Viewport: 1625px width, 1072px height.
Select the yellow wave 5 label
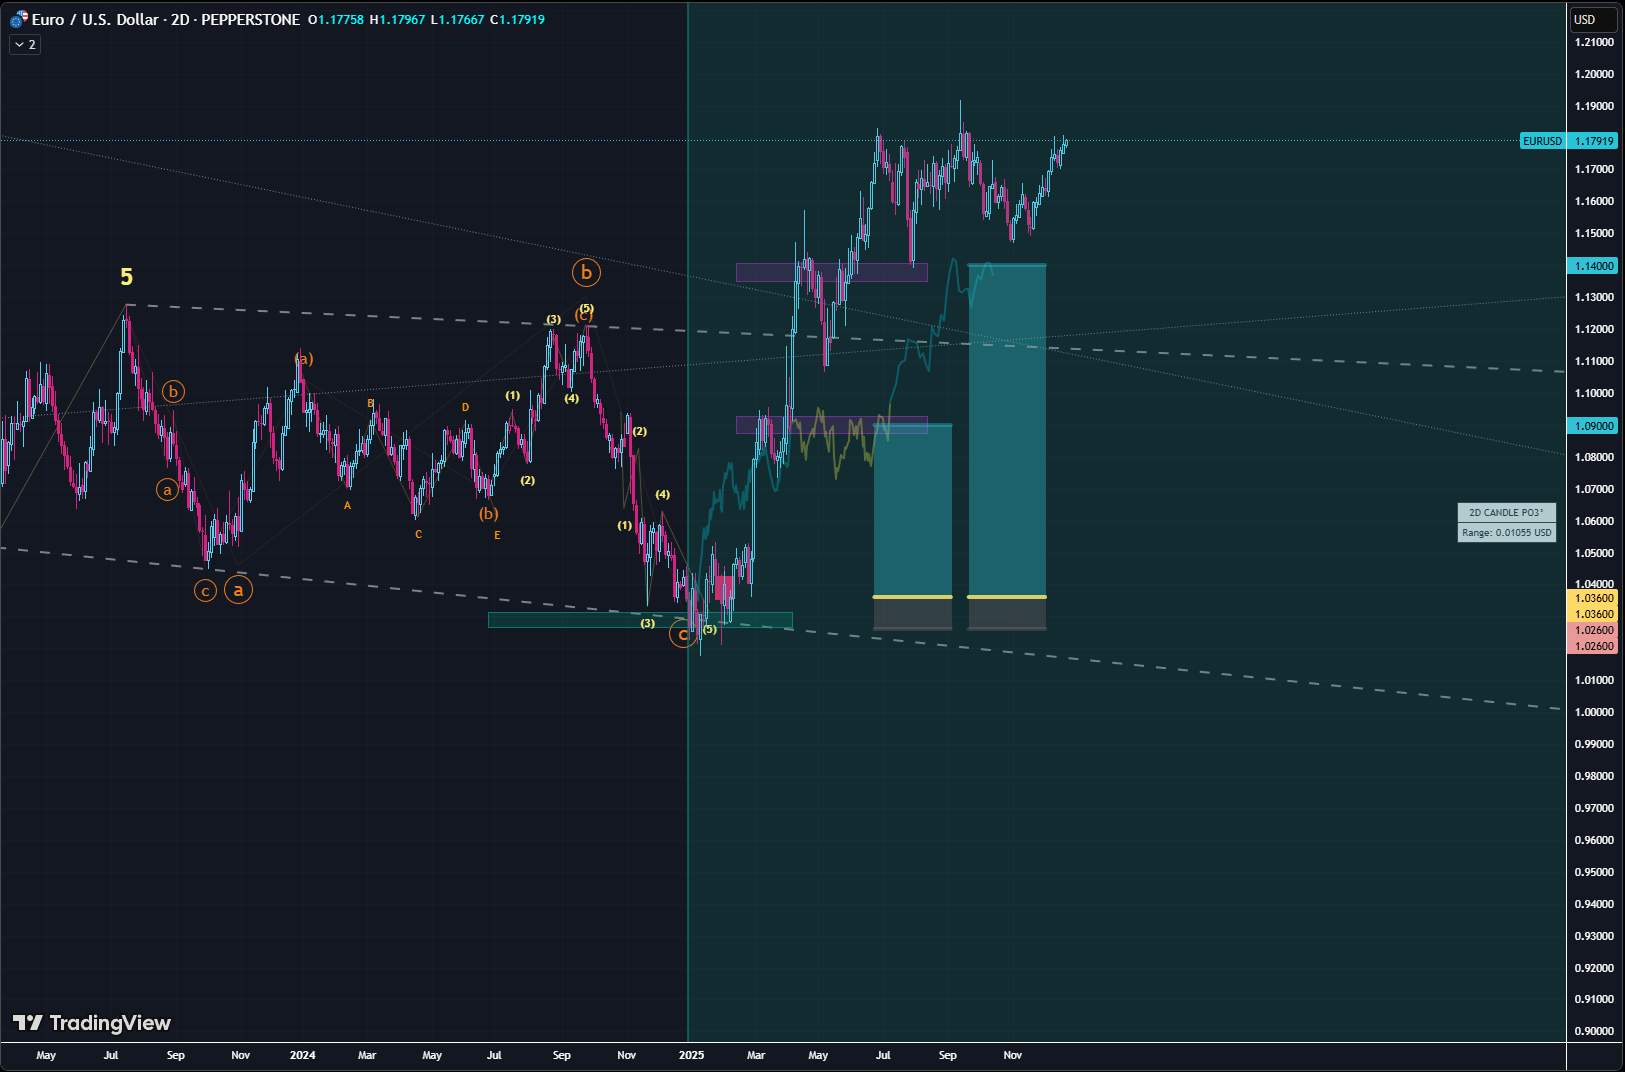pyautogui.click(x=126, y=277)
